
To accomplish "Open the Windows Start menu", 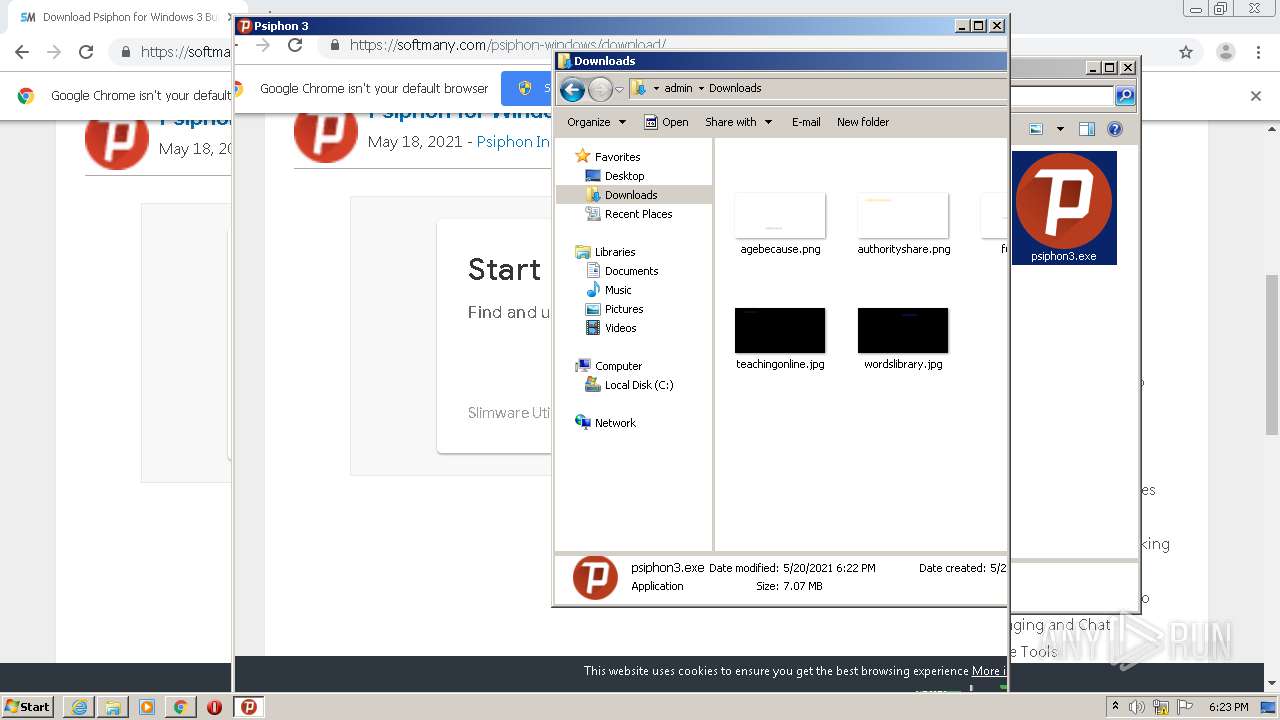I will tap(28, 706).
